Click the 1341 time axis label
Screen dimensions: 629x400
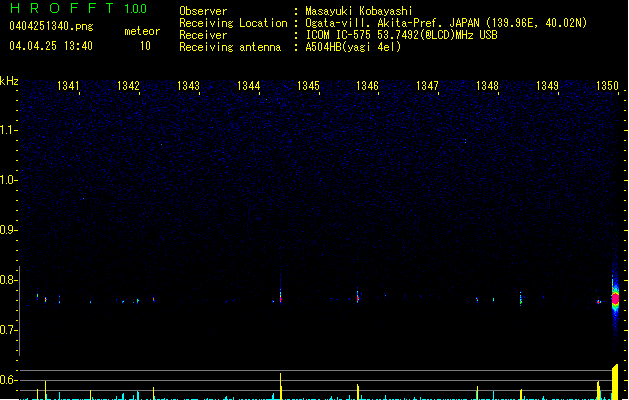click(68, 86)
